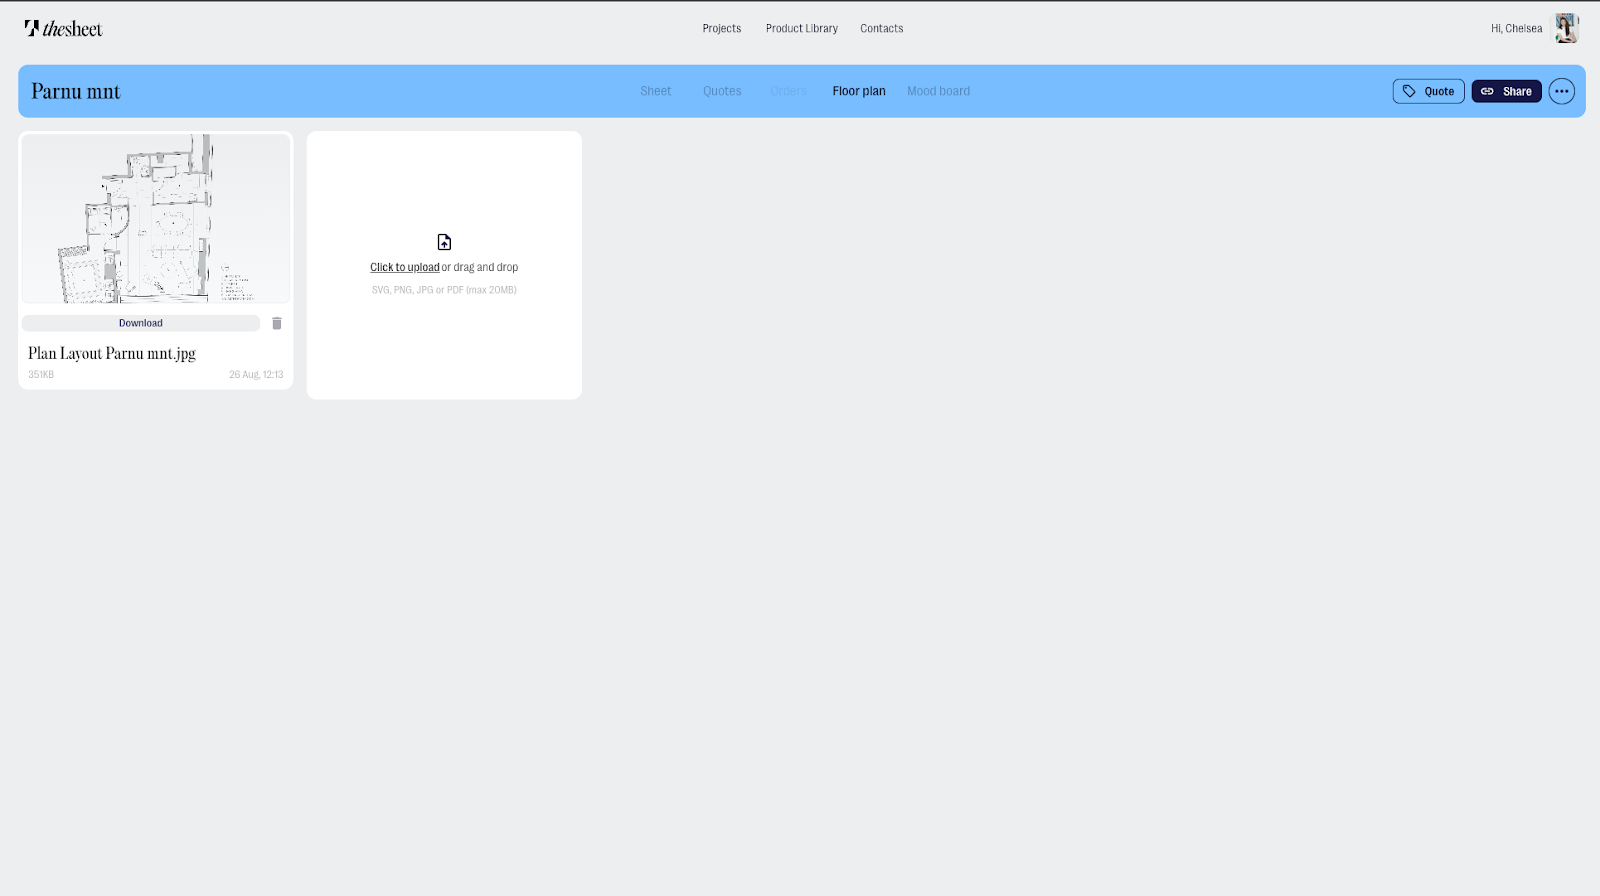Open Product Library page

(802, 28)
